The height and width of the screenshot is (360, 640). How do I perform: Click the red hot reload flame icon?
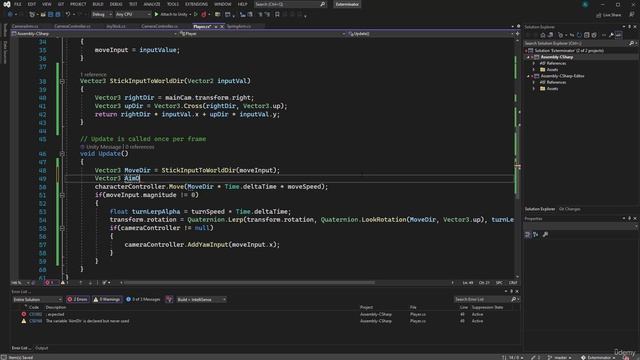pos(204,14)
